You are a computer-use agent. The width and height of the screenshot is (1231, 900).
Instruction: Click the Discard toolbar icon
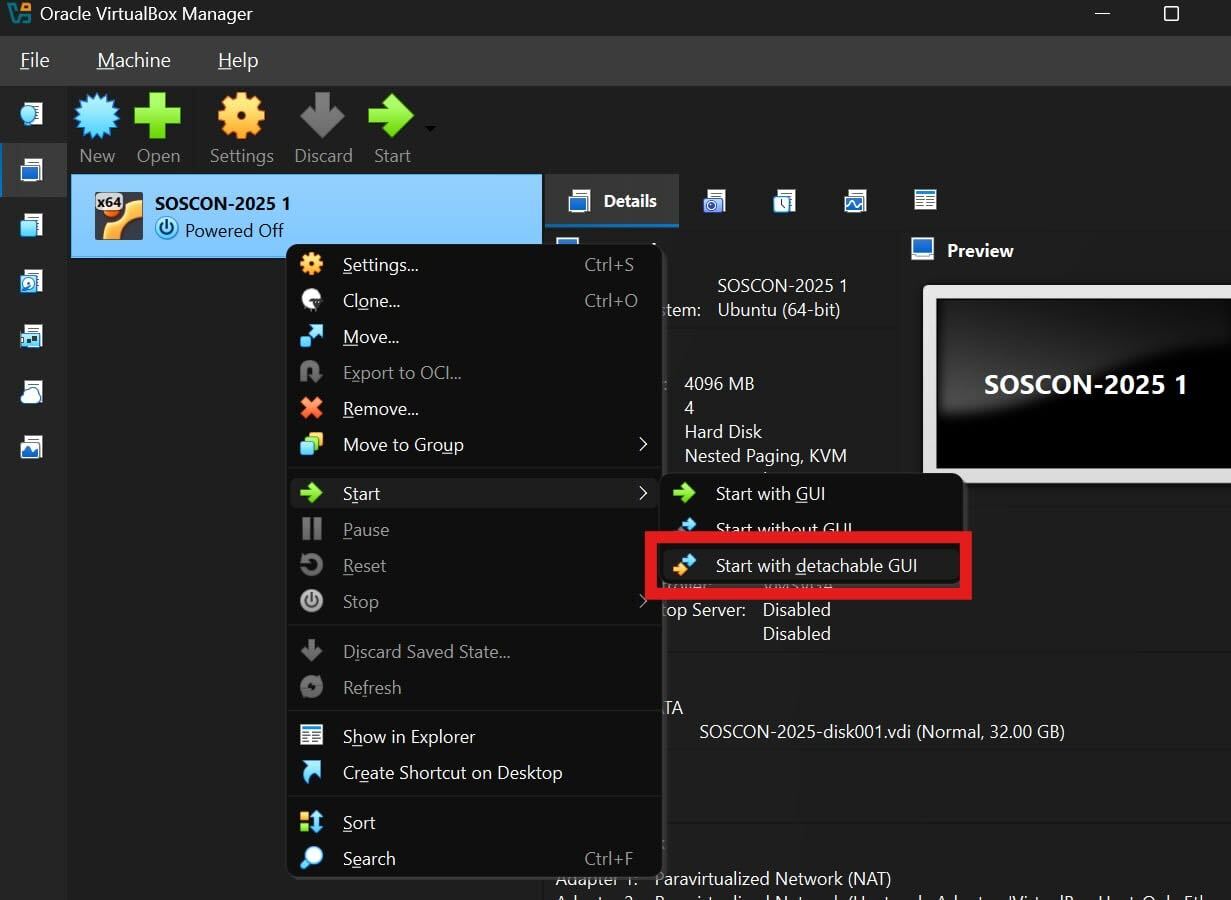(x=322, y=119)
